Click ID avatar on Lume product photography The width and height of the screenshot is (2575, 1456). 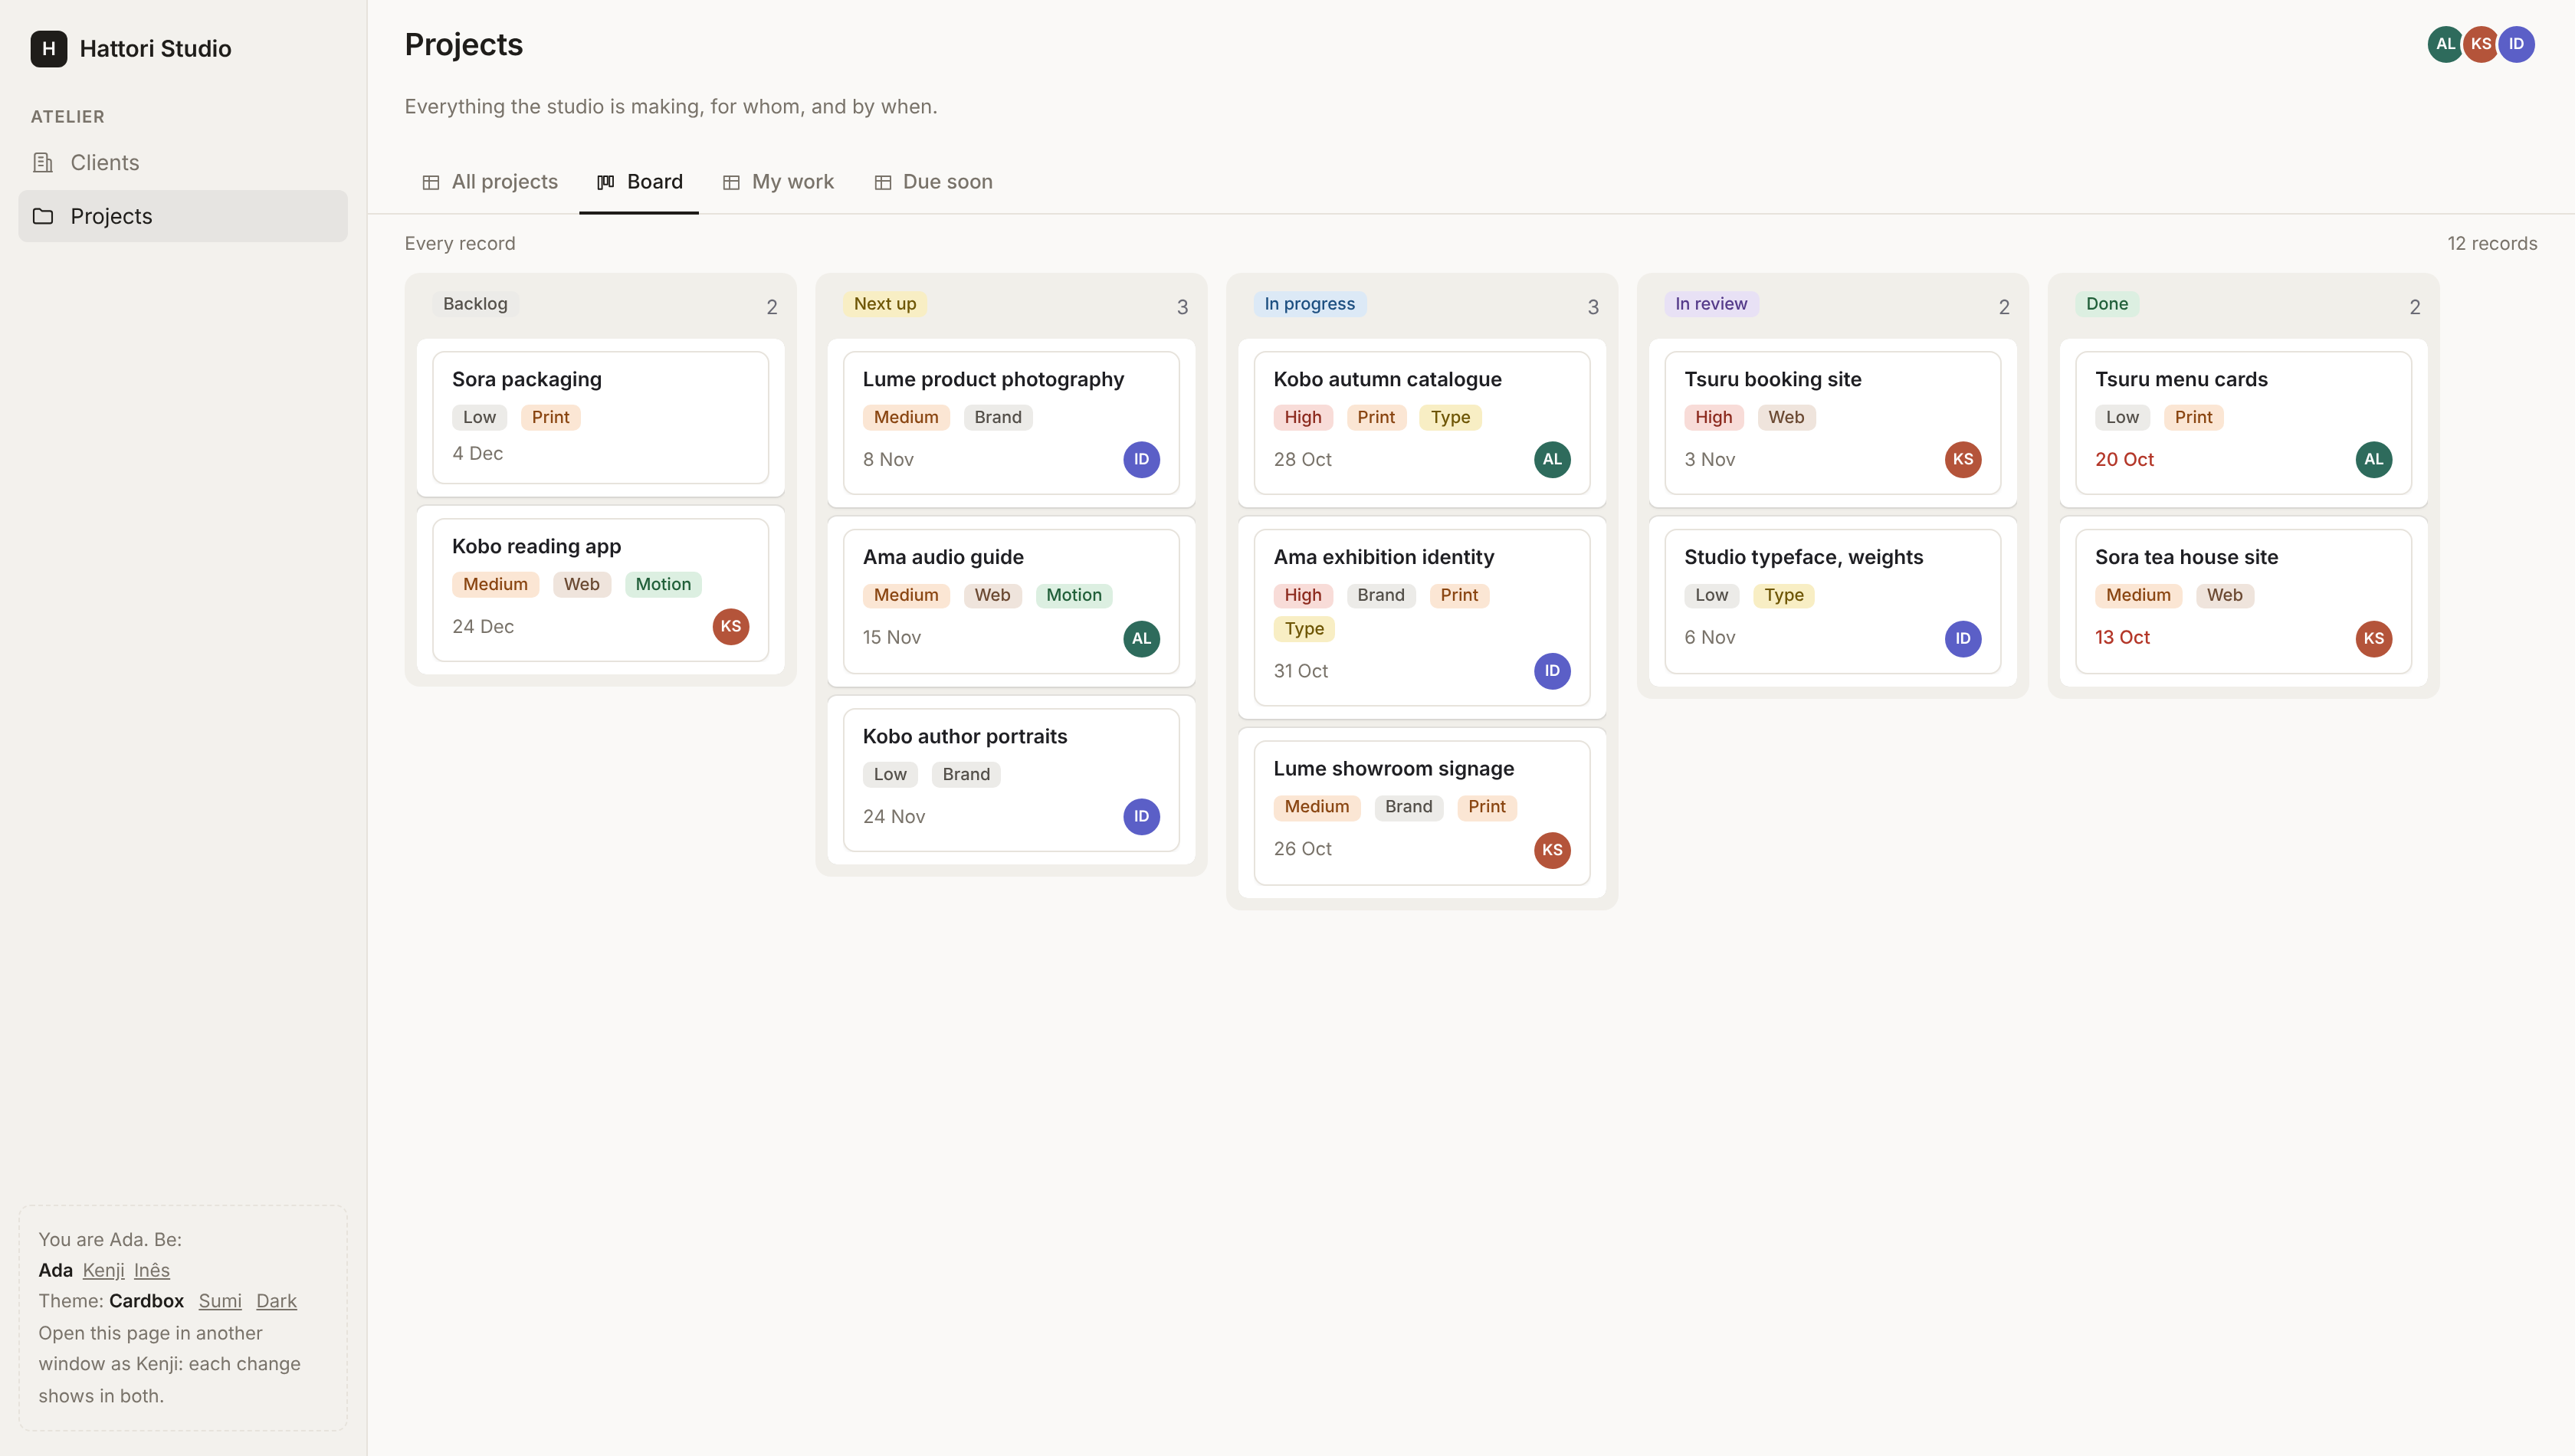1141,460
